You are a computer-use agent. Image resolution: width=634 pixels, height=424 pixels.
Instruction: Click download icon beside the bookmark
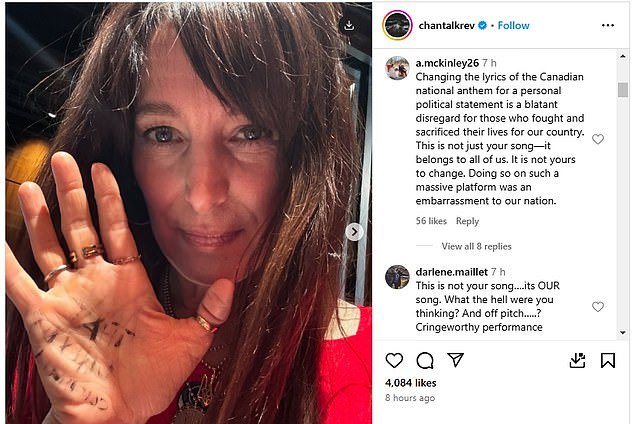click(577, 361)
